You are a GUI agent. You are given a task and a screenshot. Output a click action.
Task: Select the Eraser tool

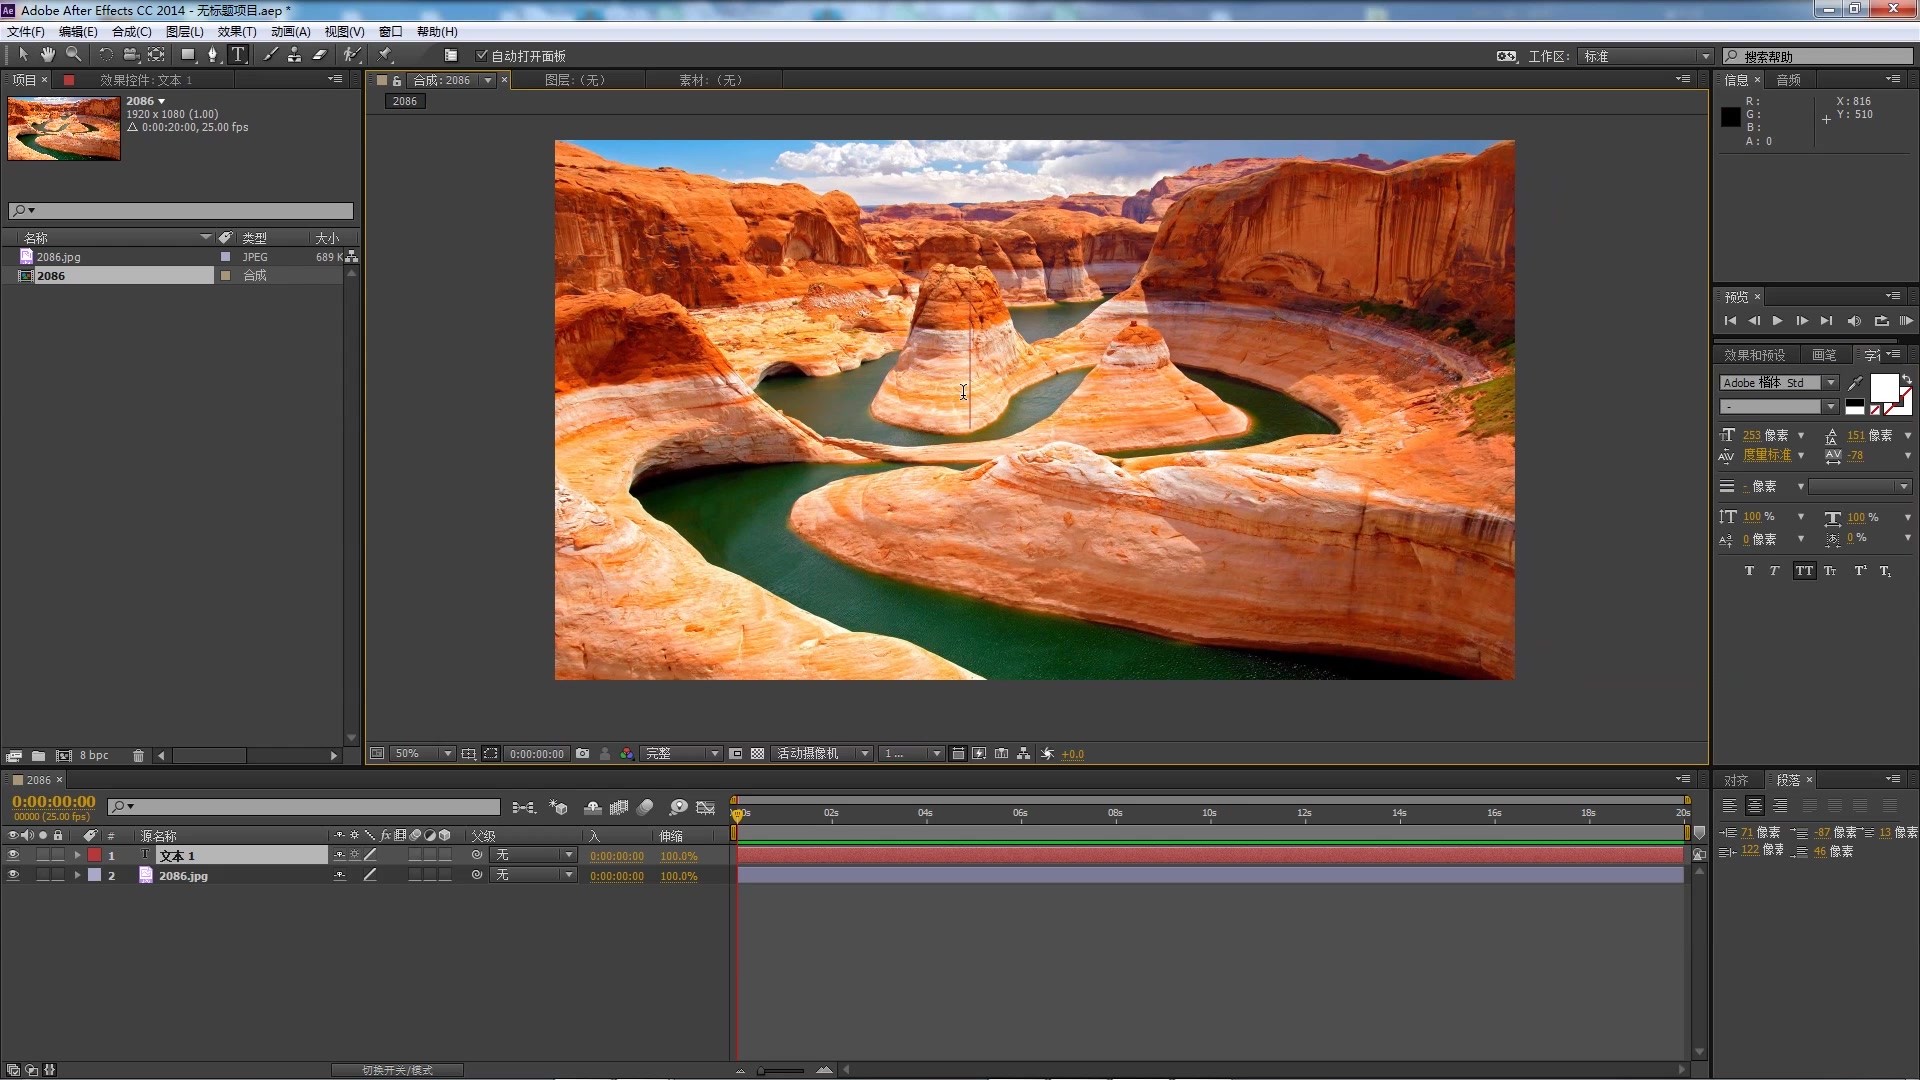320,55
